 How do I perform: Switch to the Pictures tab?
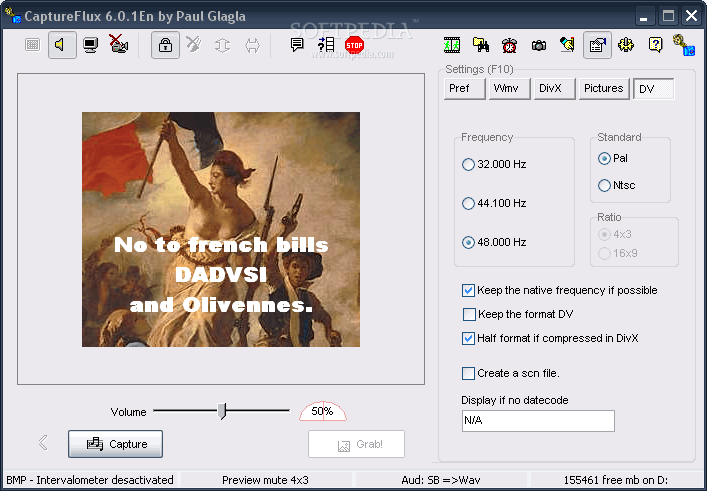[x=605, y=88]
